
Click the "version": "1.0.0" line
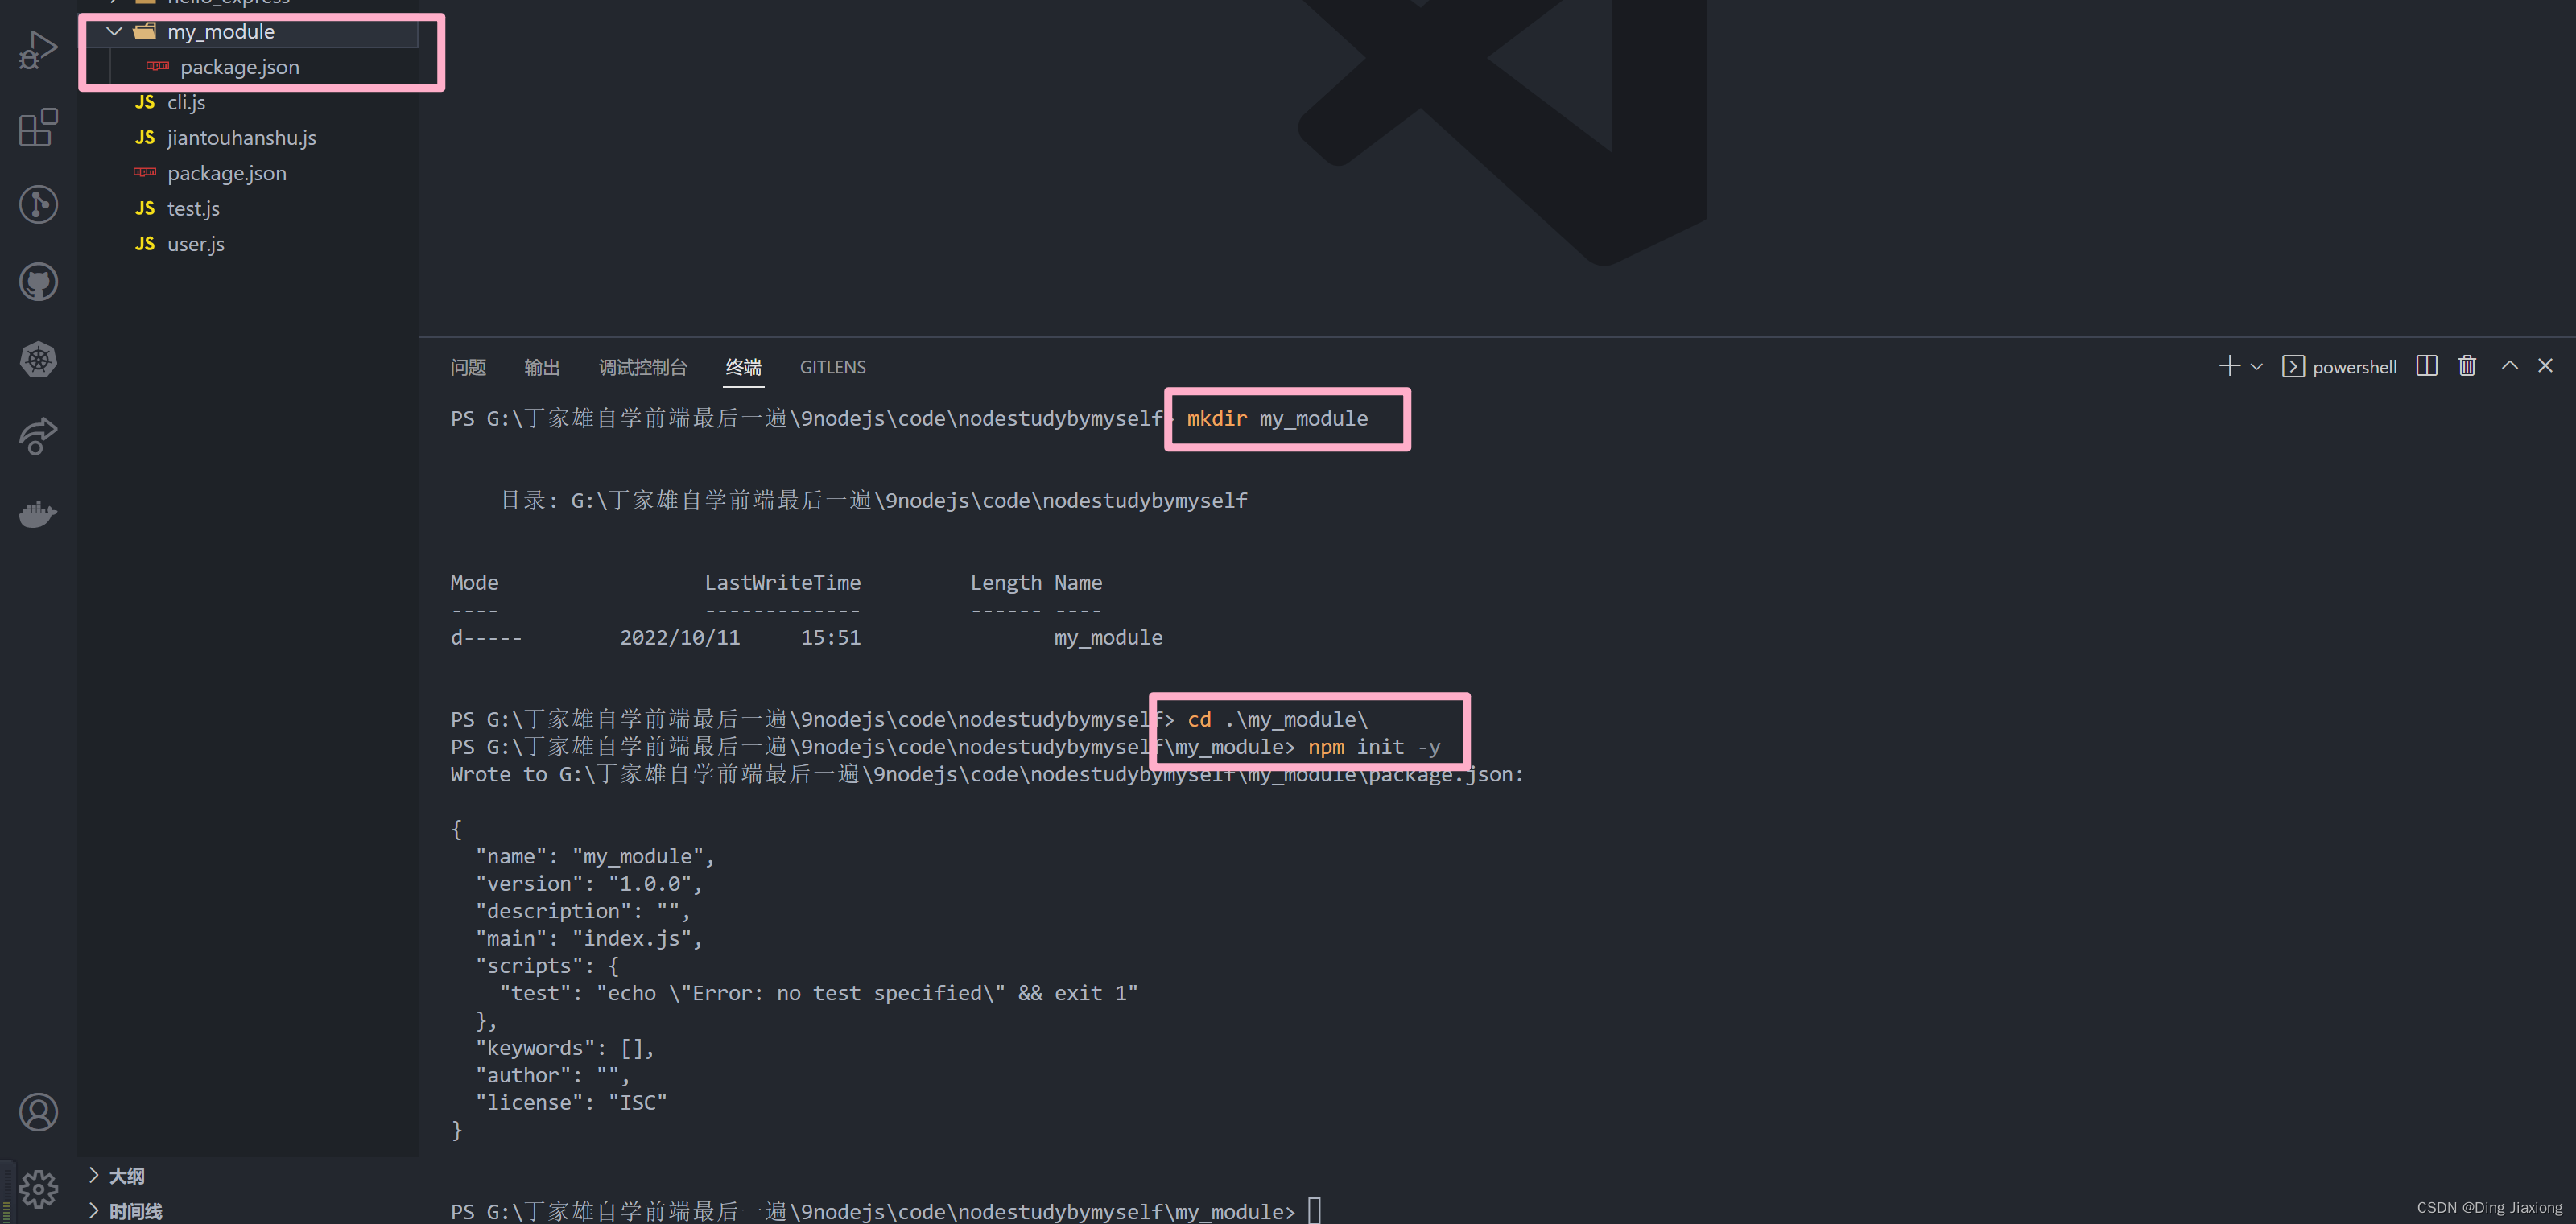(589, 884)
